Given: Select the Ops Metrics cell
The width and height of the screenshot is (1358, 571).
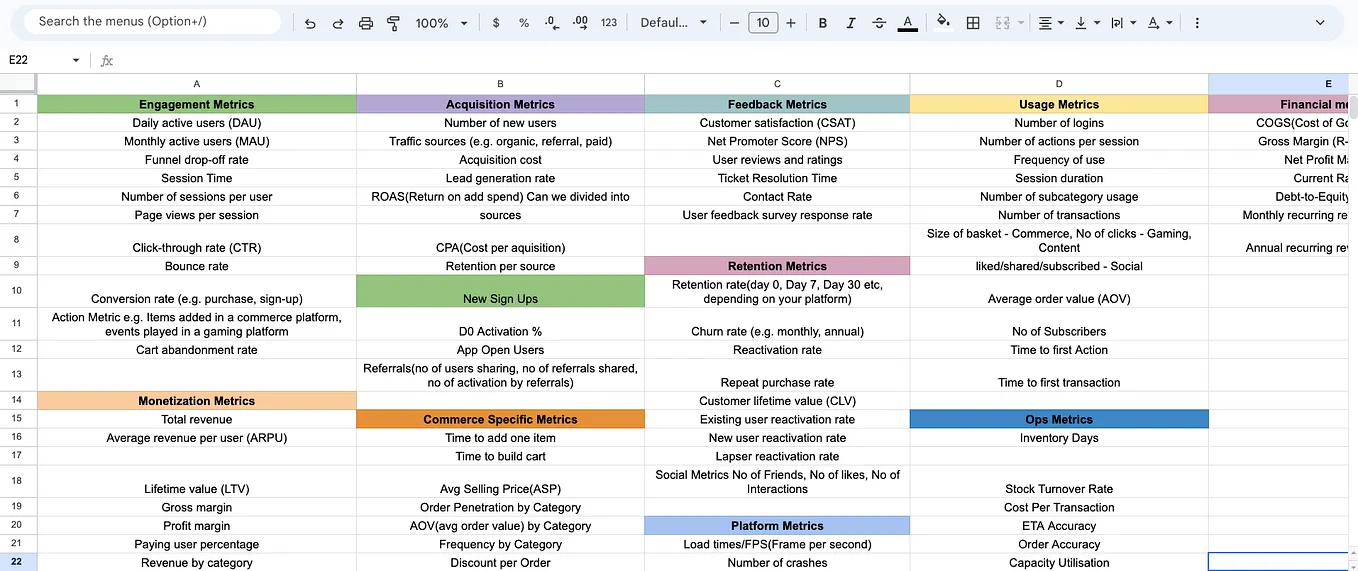Looking at the screenshot, I should pyautogui.click(x=1059, y=420).
